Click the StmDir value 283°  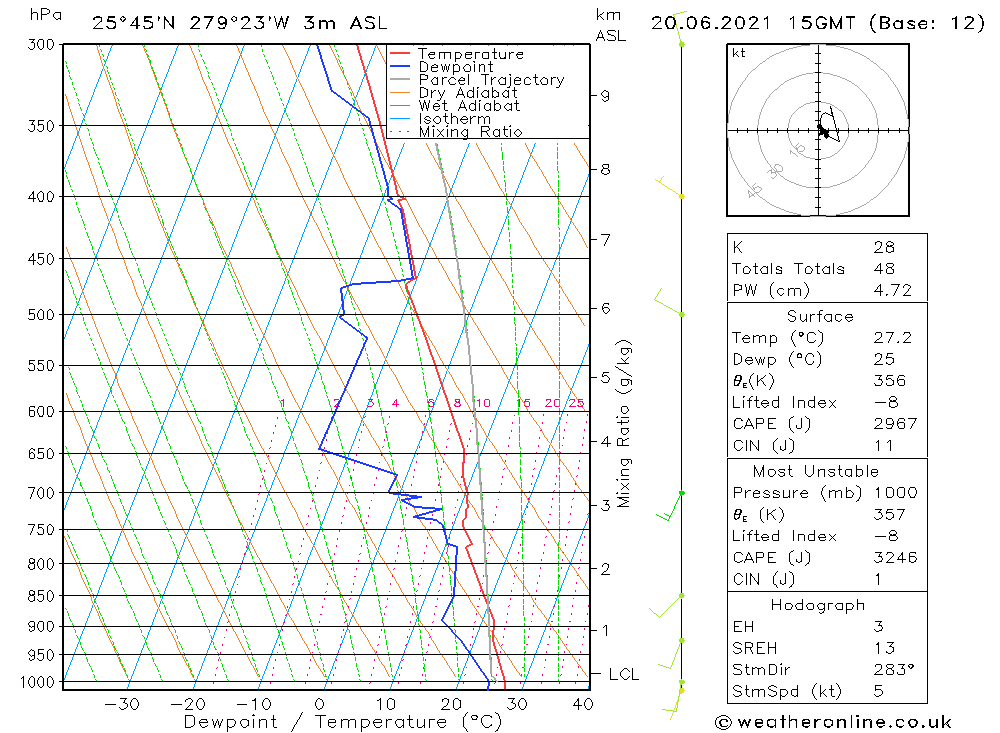[893, 670]
